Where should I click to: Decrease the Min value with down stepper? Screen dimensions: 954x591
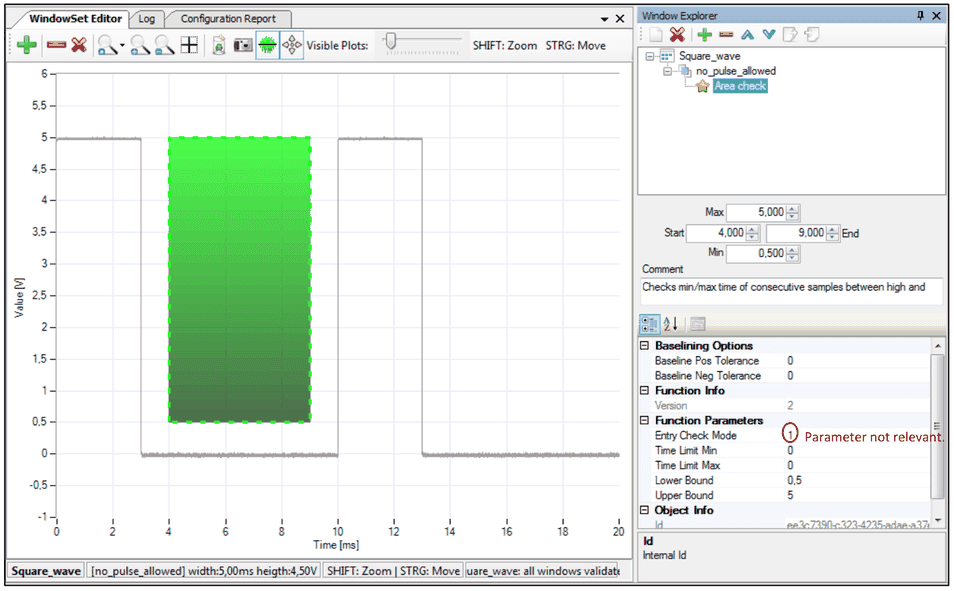tap(792, 257)
